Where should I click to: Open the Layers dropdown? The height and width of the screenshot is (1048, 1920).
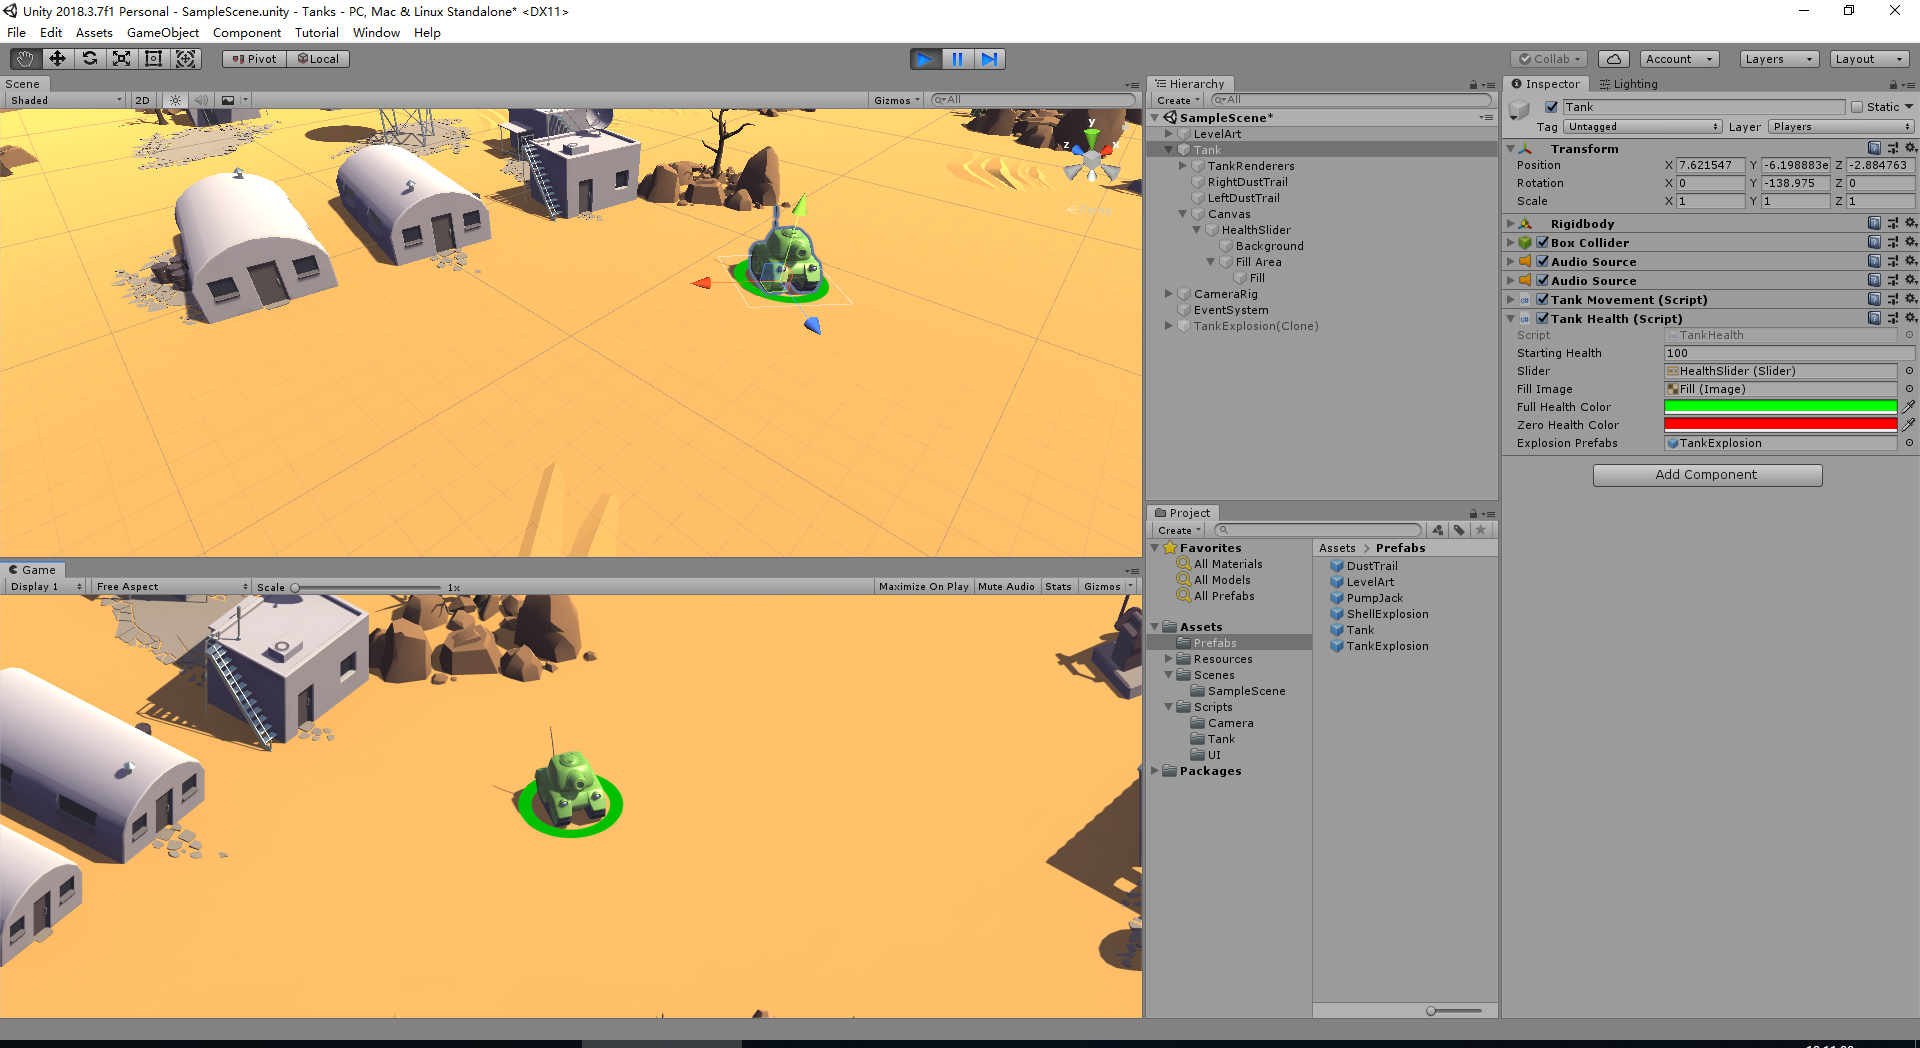[x=1778, y=58]
